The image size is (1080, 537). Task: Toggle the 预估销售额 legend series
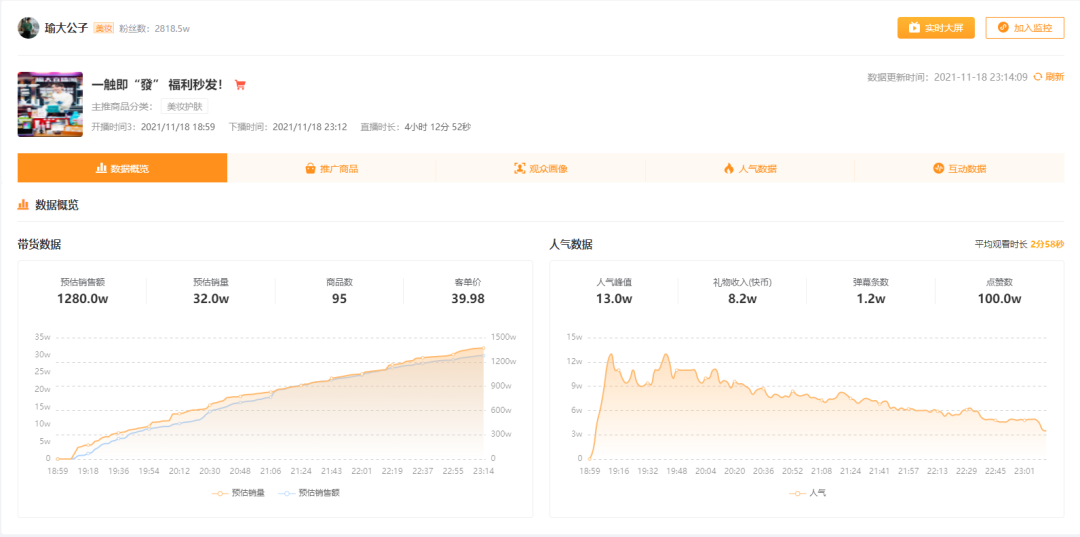(x=309, y=493)
